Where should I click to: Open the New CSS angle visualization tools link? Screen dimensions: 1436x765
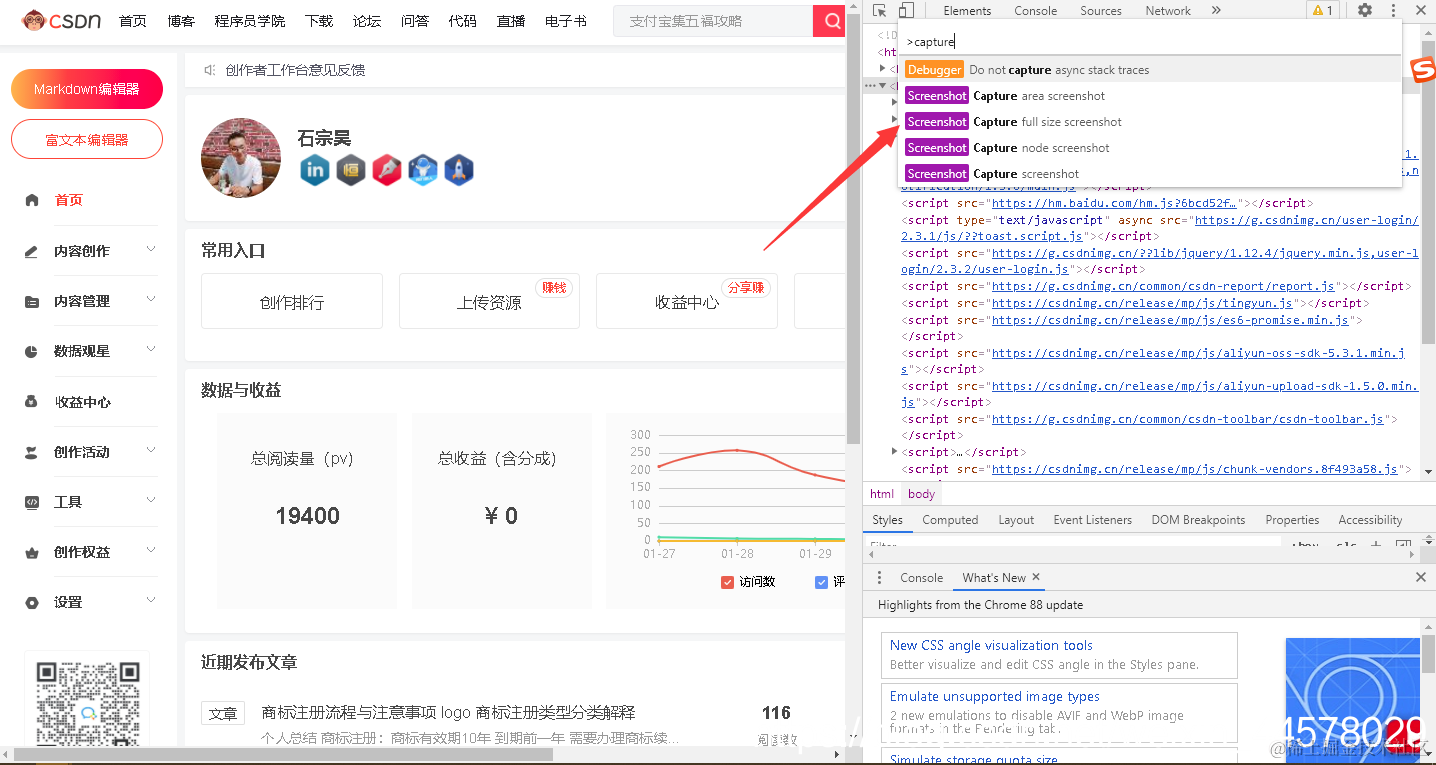click(x=991, y=646)
